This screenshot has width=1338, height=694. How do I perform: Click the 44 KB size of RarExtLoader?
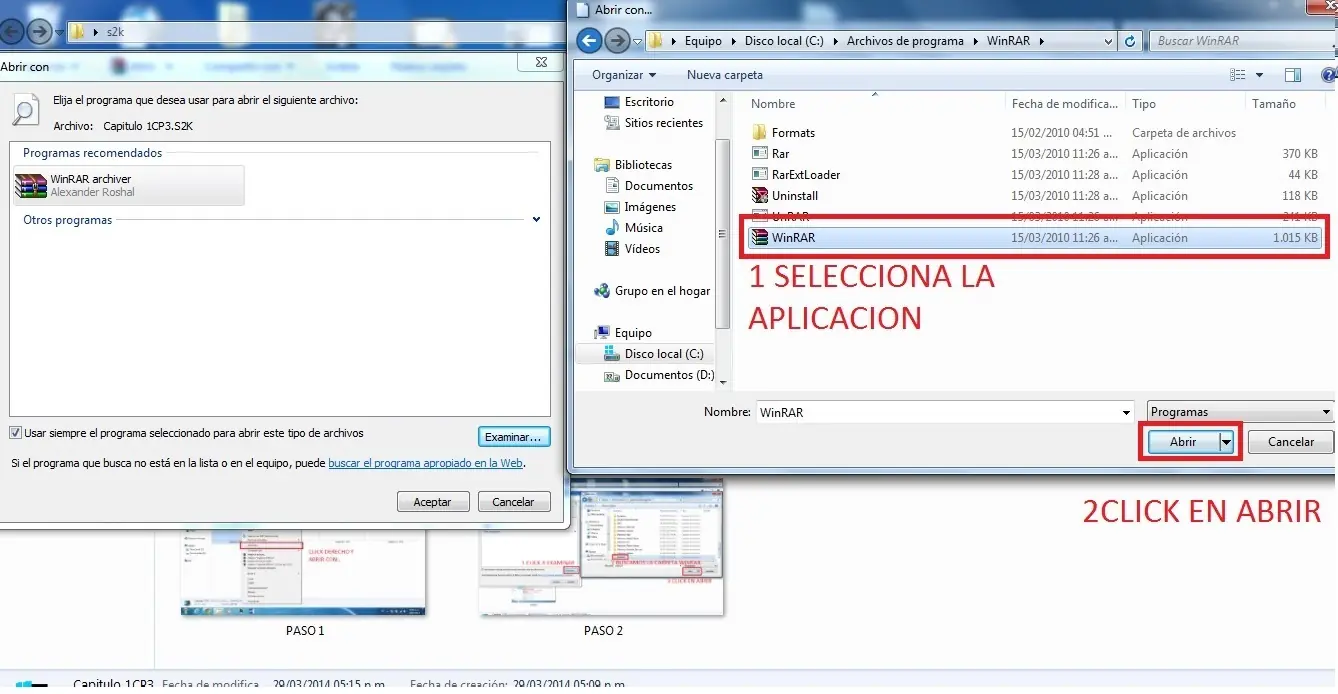click(x=1302, y=175)
